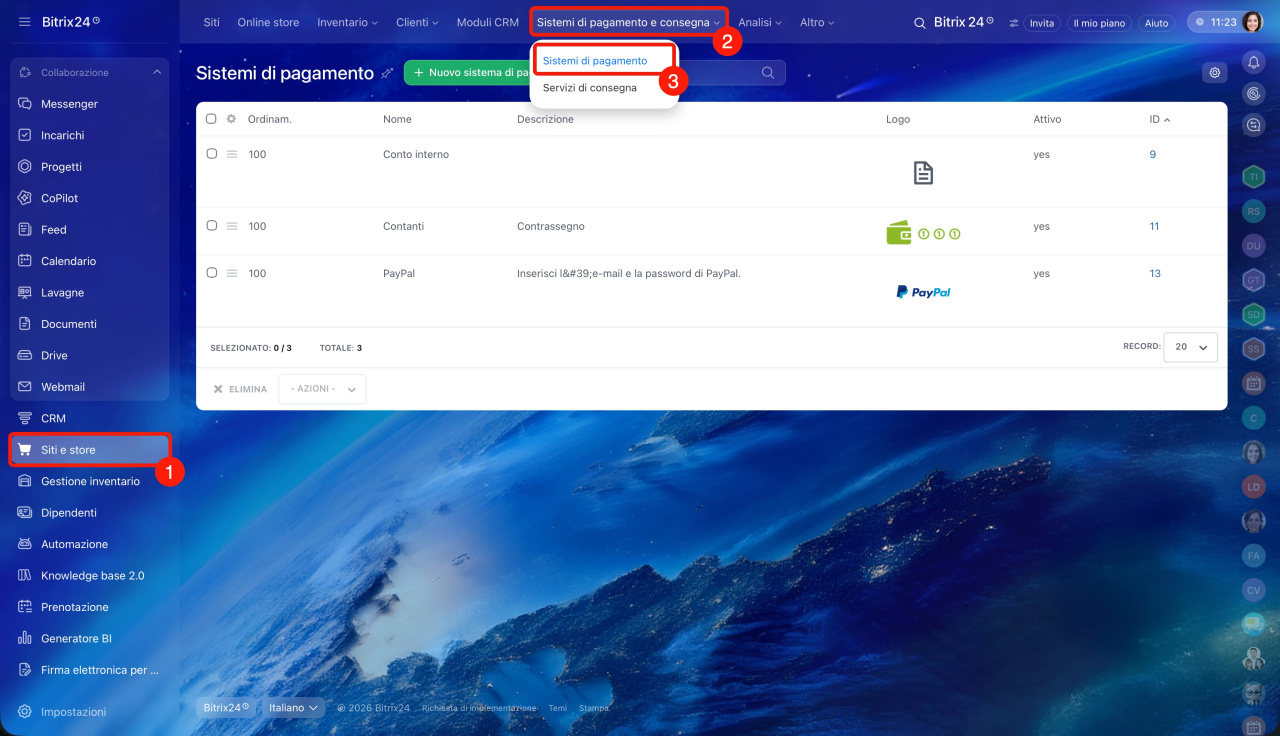This screenshot has width=1280, height=736.
Task: Open the Azioni dropdown below table
Action: click(322, 389)
